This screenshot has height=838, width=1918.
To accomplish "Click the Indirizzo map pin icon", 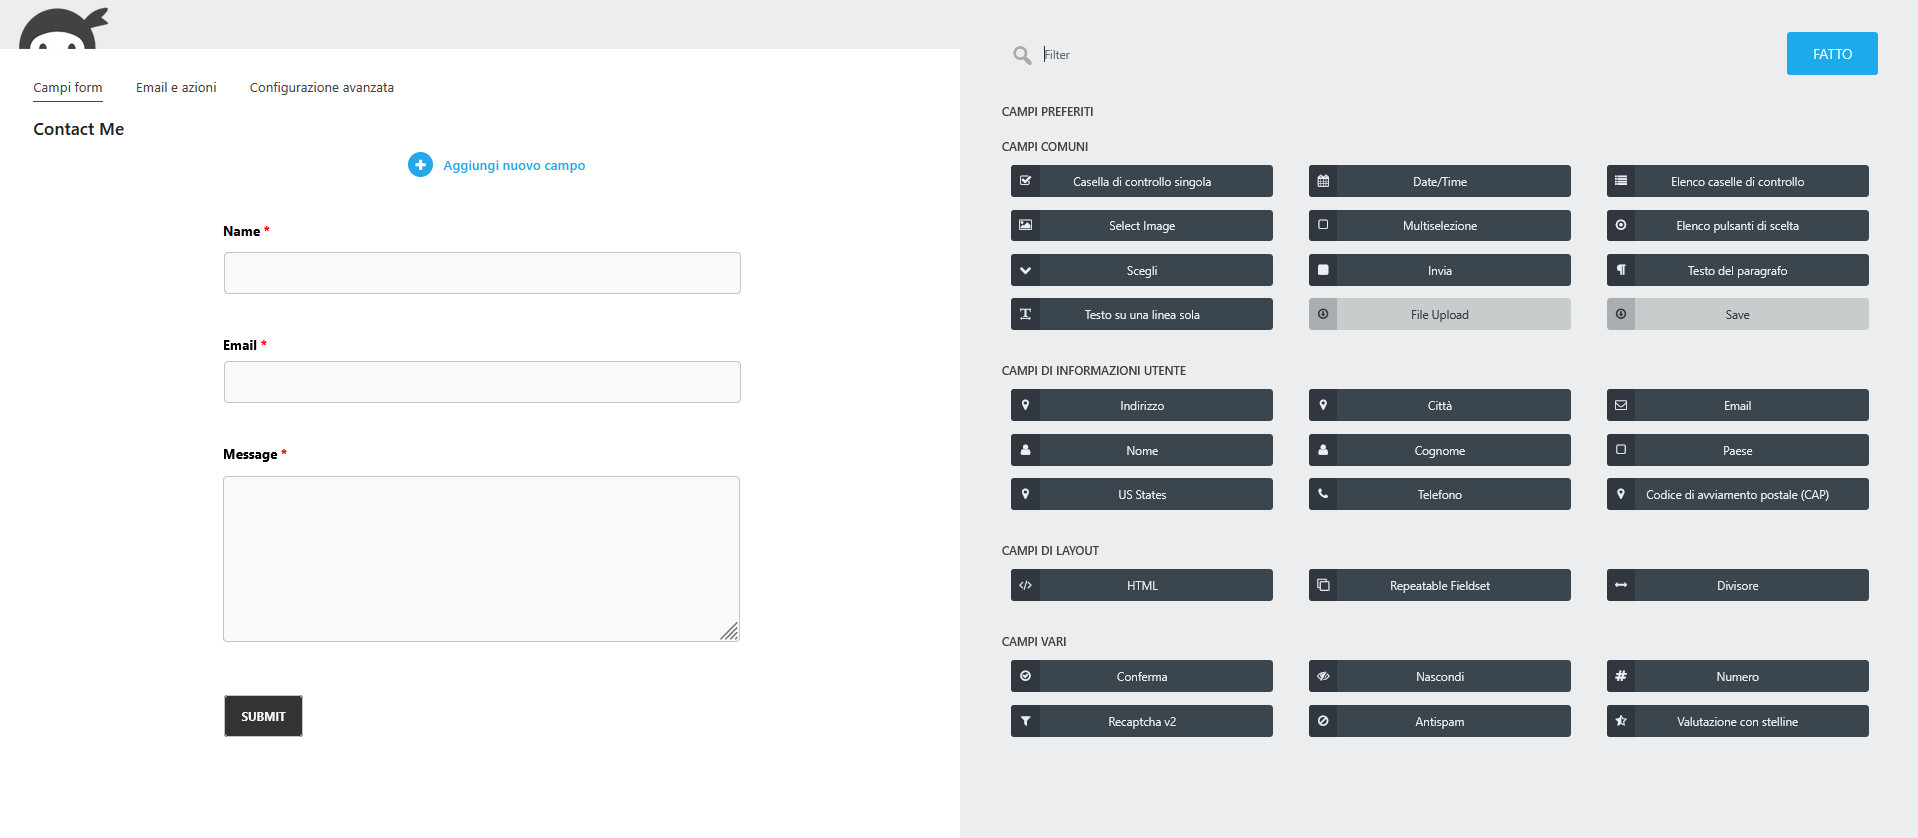I will click(1025, 405).
